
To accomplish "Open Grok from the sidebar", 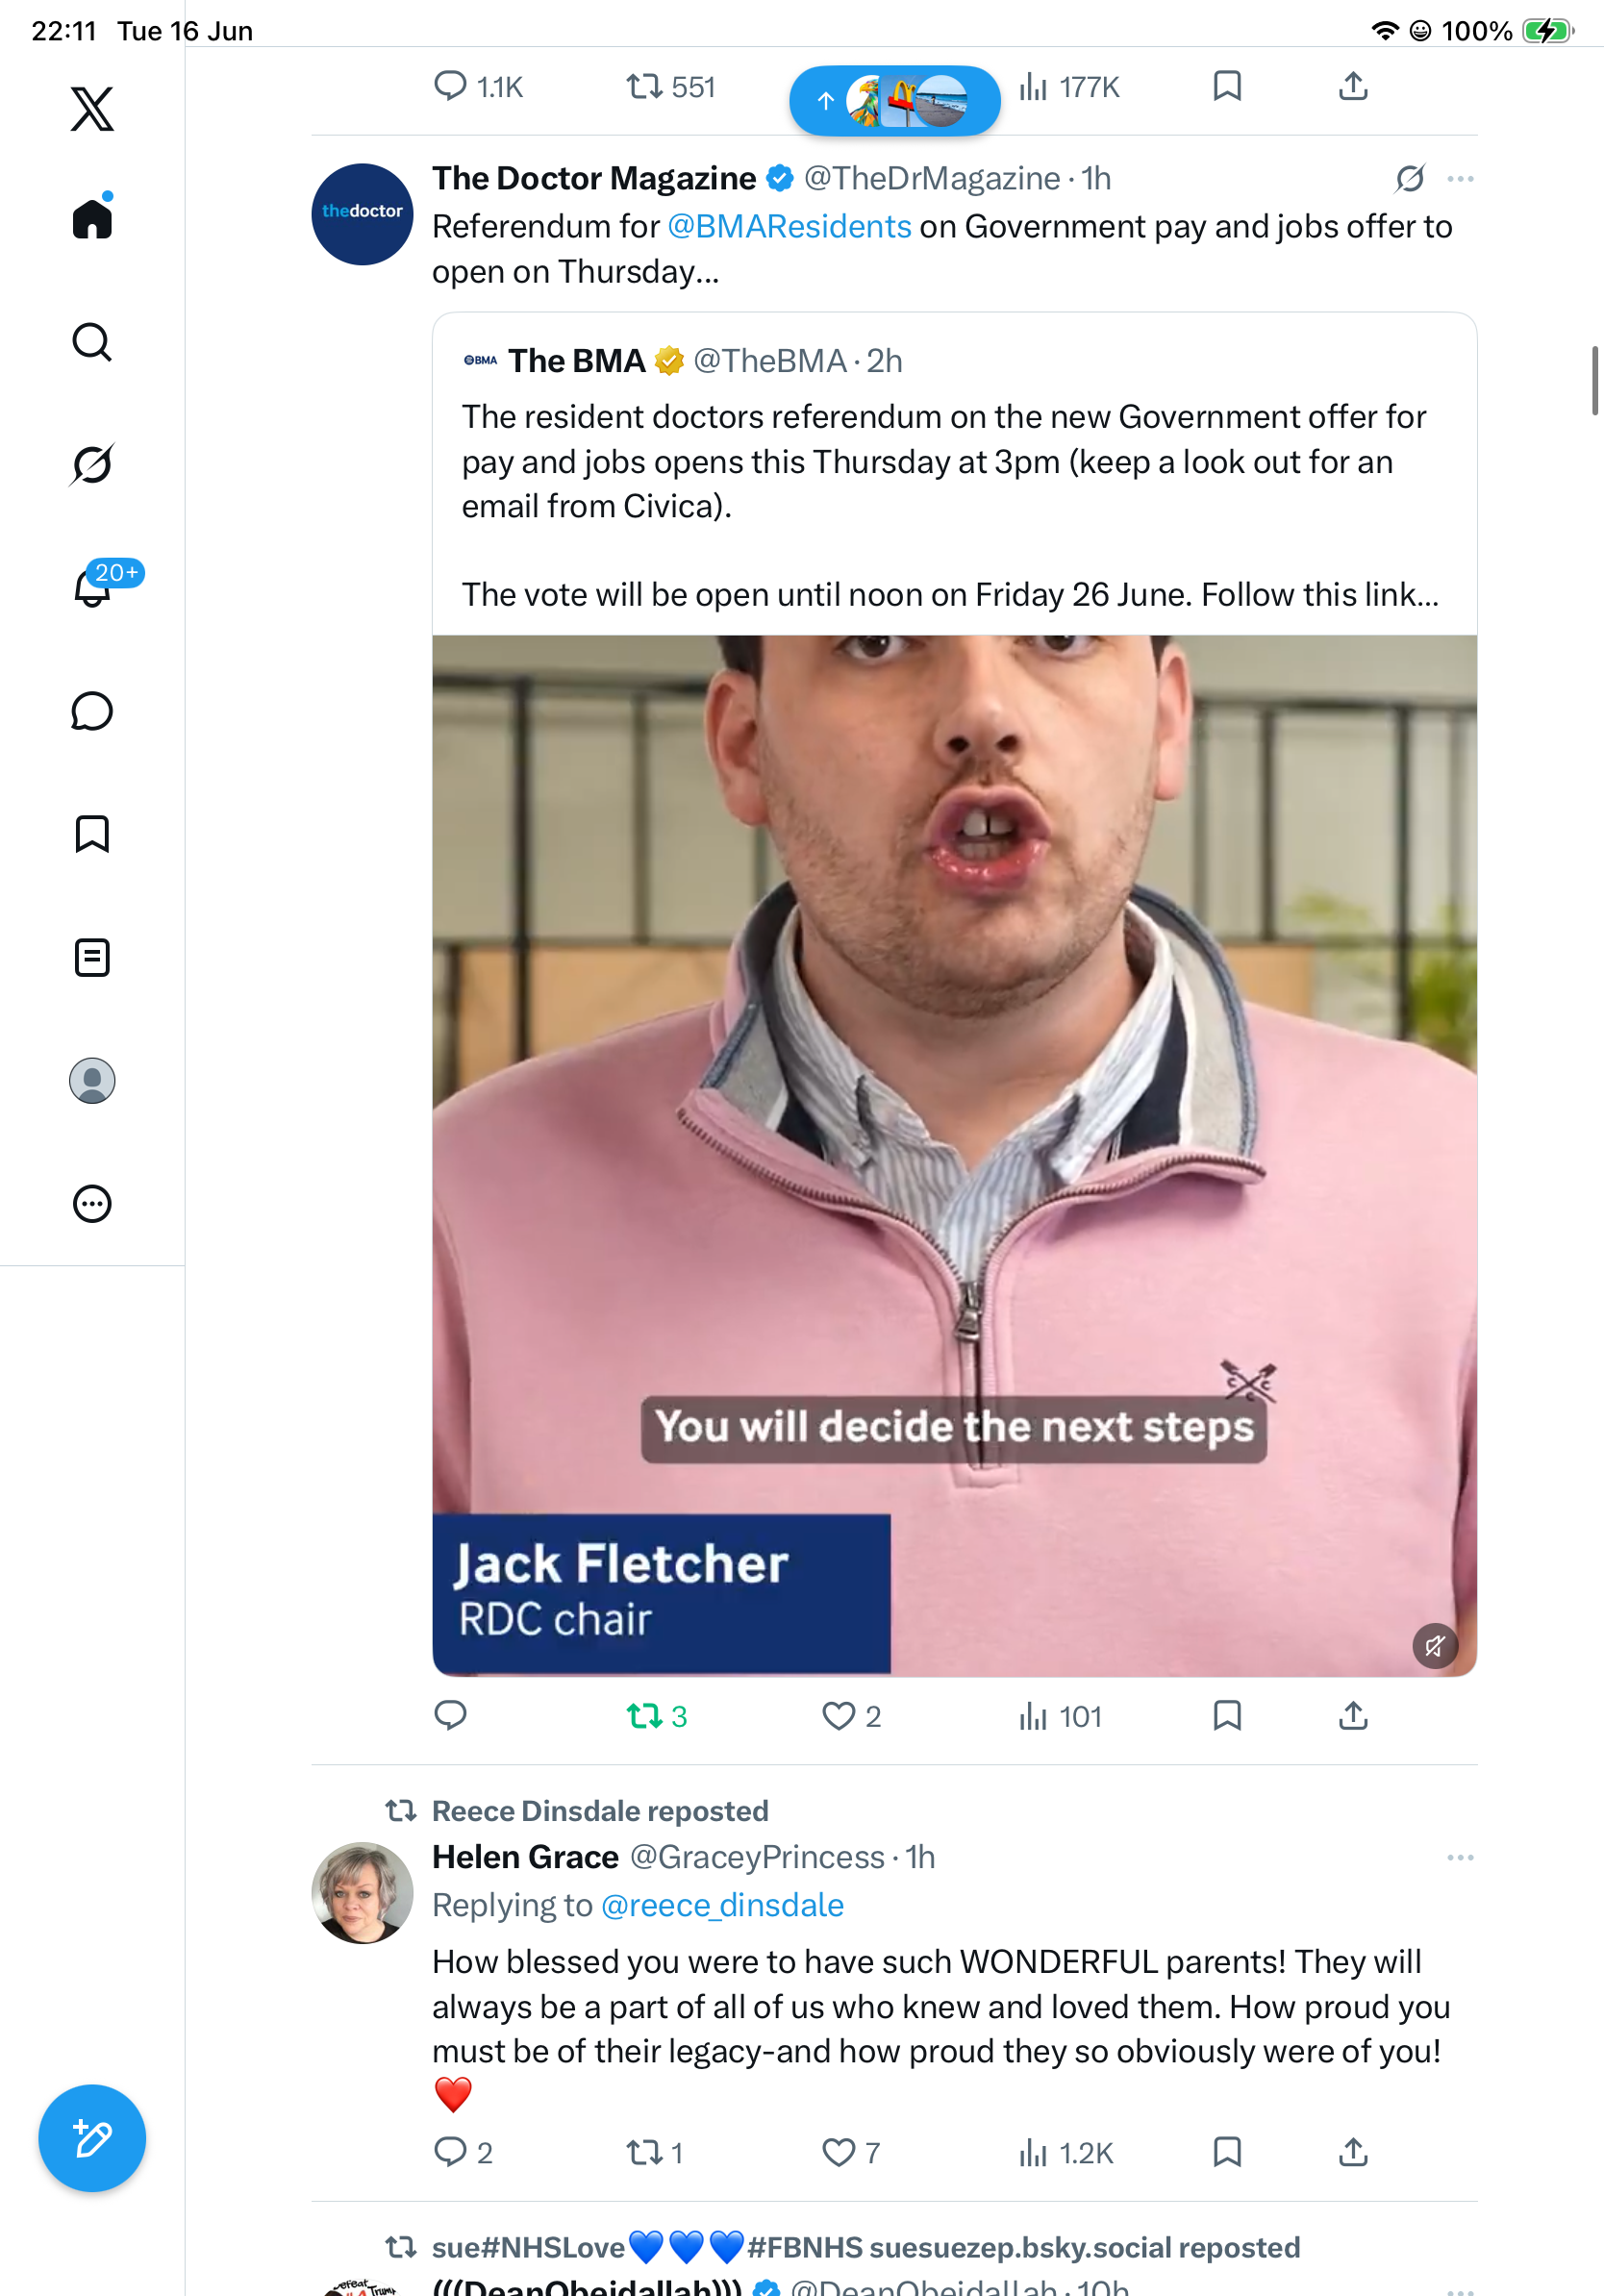I will coord(92,465).
